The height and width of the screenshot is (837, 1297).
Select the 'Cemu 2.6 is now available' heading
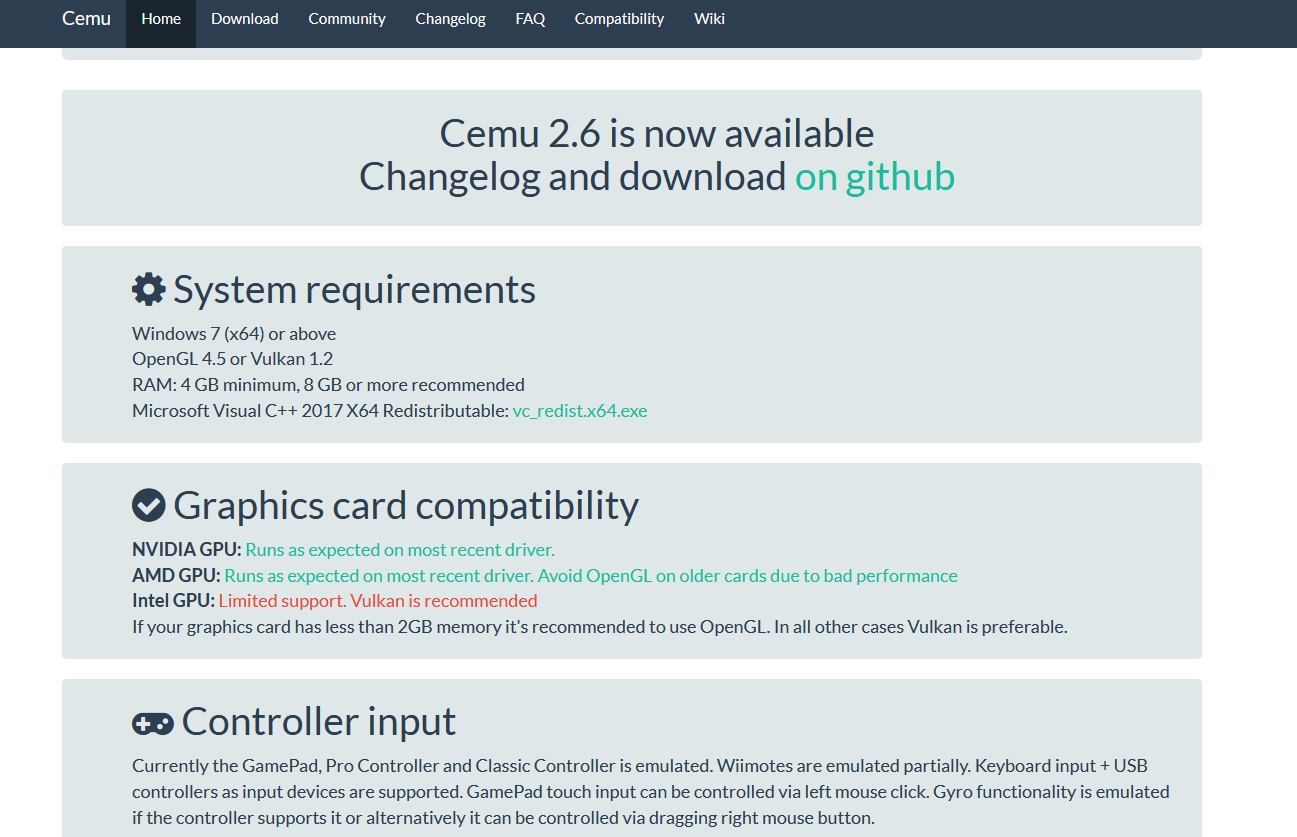(657, 133)
